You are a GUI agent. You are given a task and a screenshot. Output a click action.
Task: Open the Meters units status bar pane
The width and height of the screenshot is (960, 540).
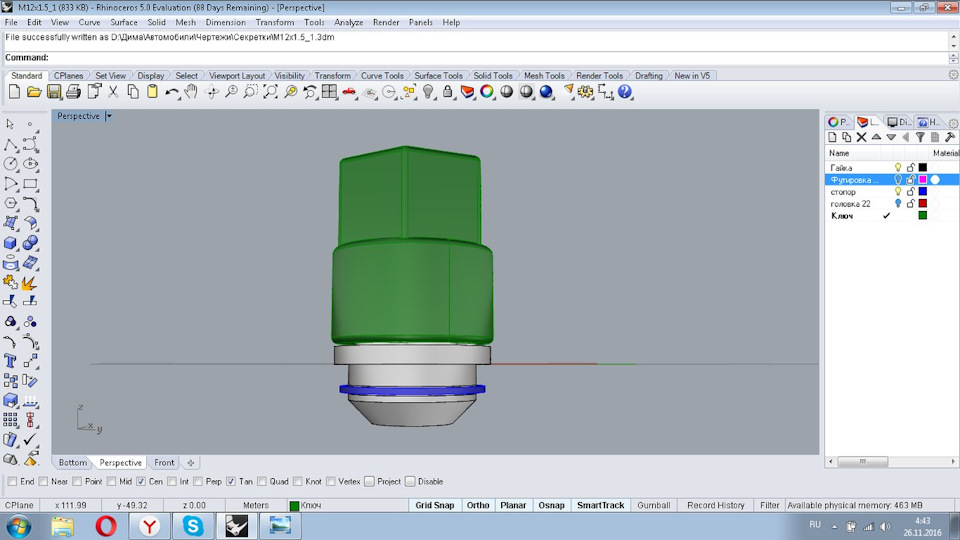tap(256, 506)
